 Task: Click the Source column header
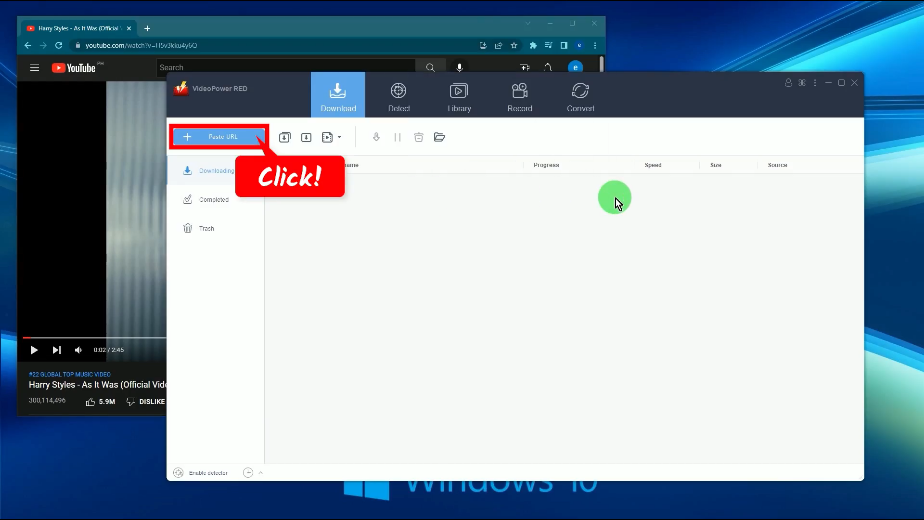point(777,165)
